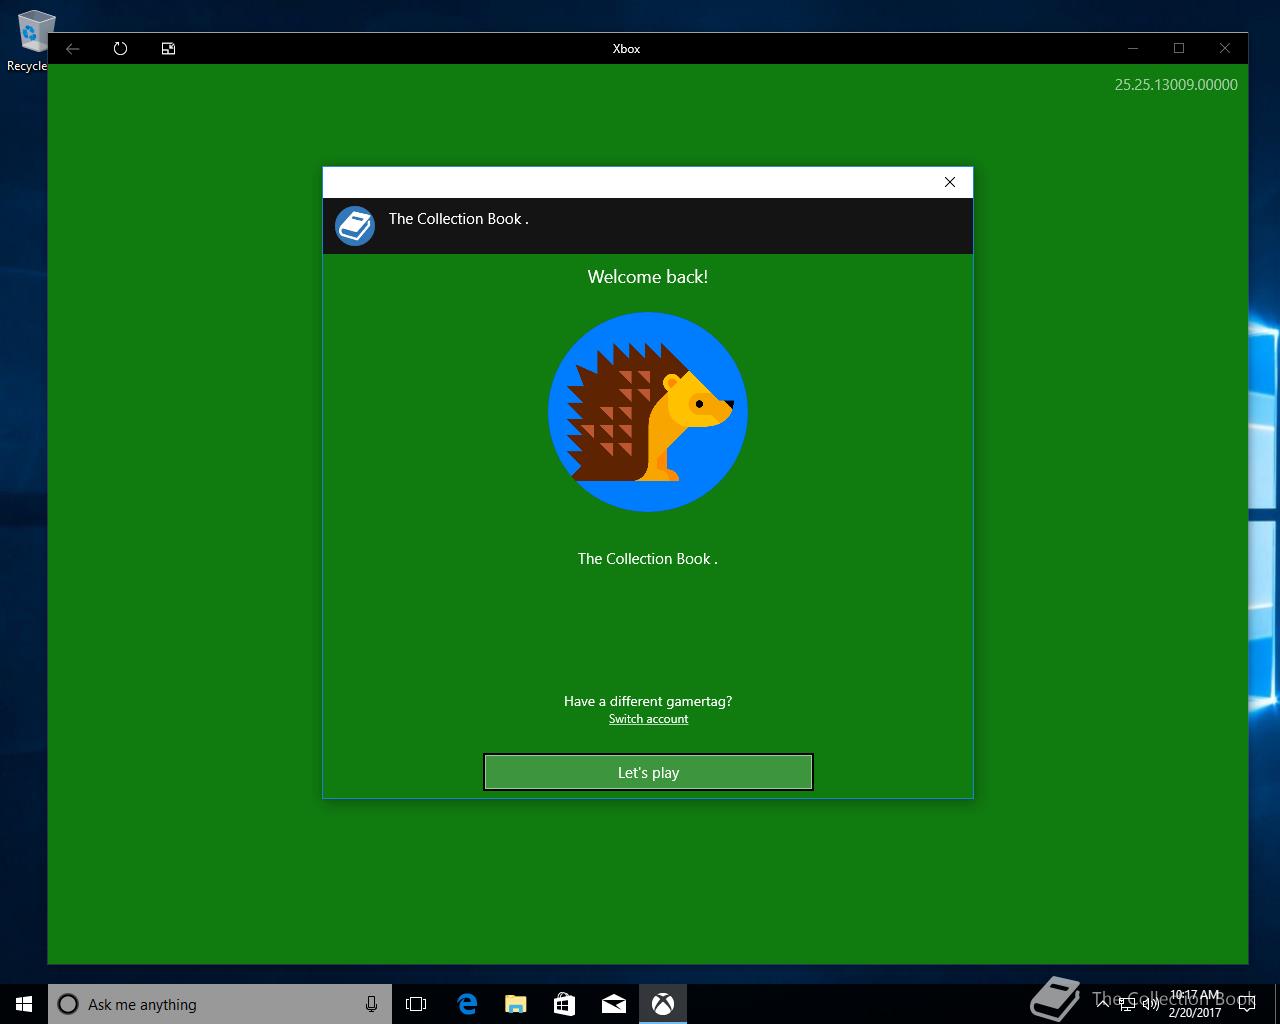
Task: Click the hedgehog gamerpic avatar
Action: [648, 412]
